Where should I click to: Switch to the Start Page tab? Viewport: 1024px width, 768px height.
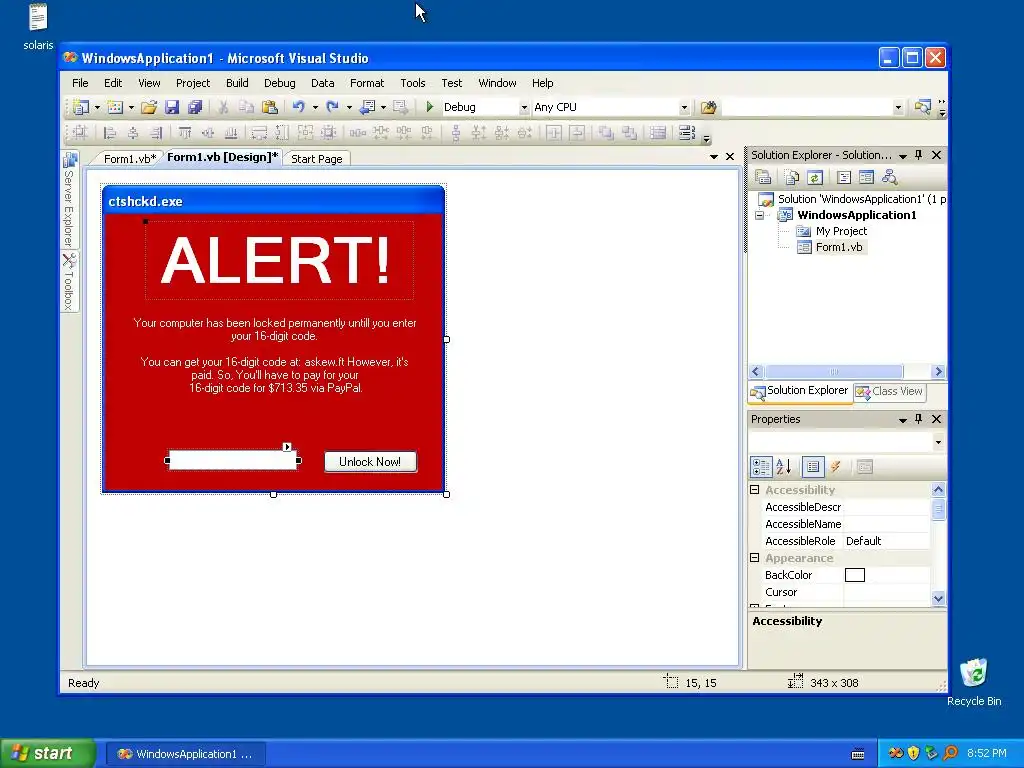(317, 159)
